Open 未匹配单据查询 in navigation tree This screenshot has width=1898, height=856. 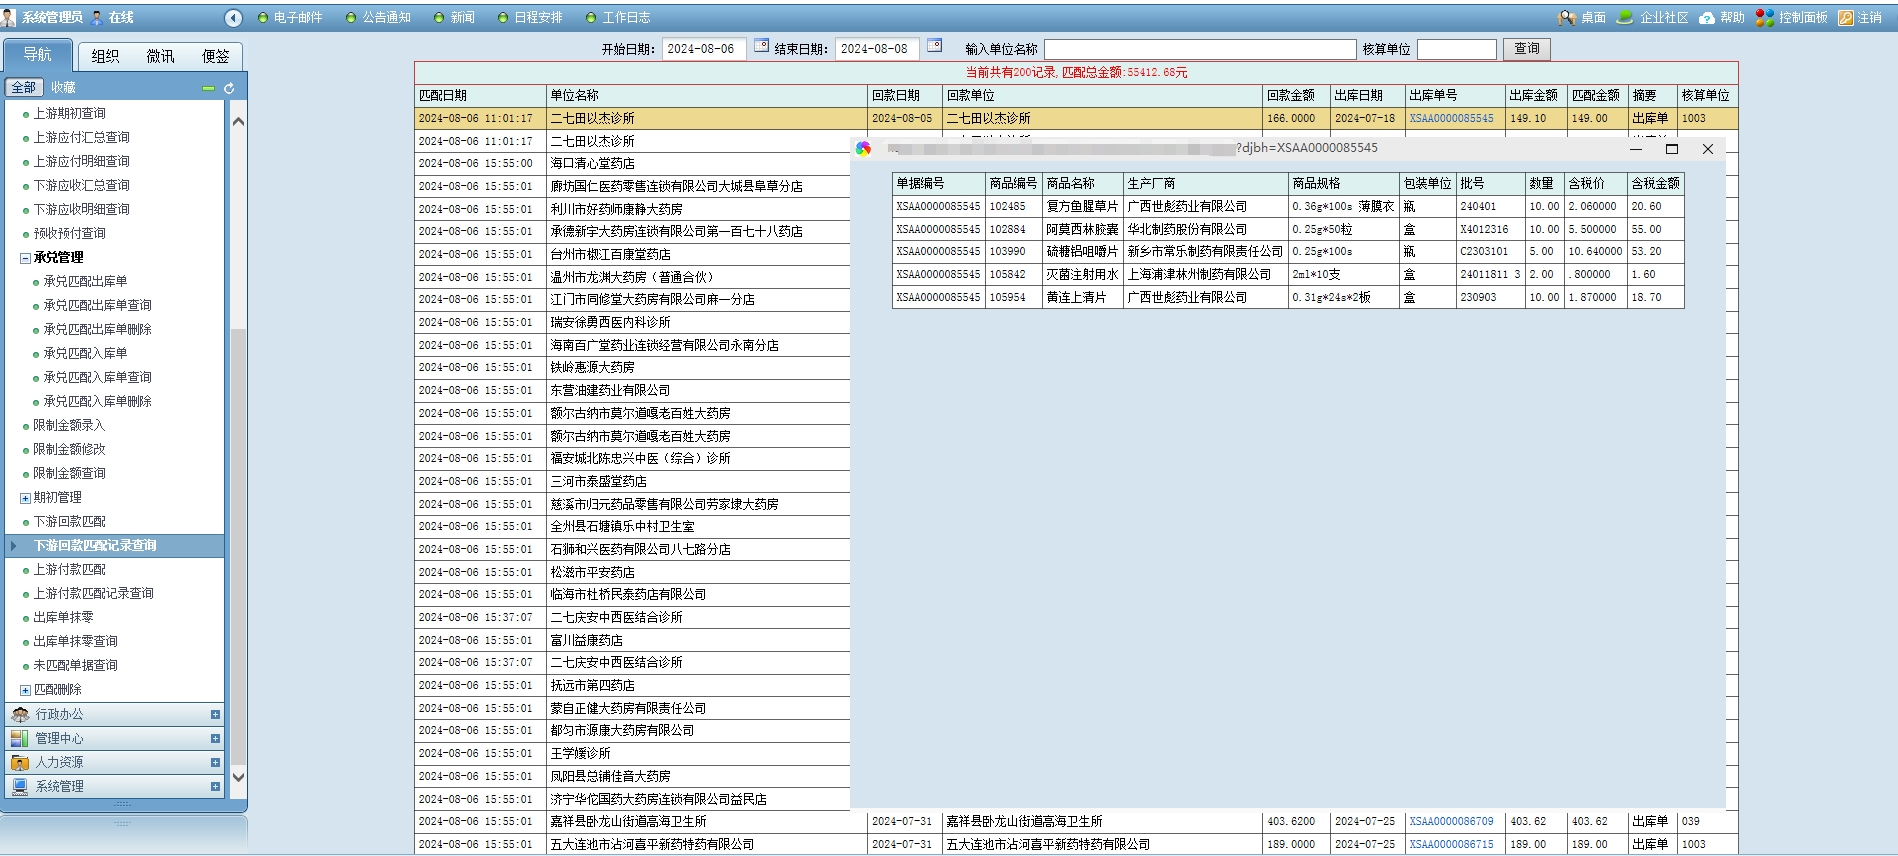click(75, 666)
